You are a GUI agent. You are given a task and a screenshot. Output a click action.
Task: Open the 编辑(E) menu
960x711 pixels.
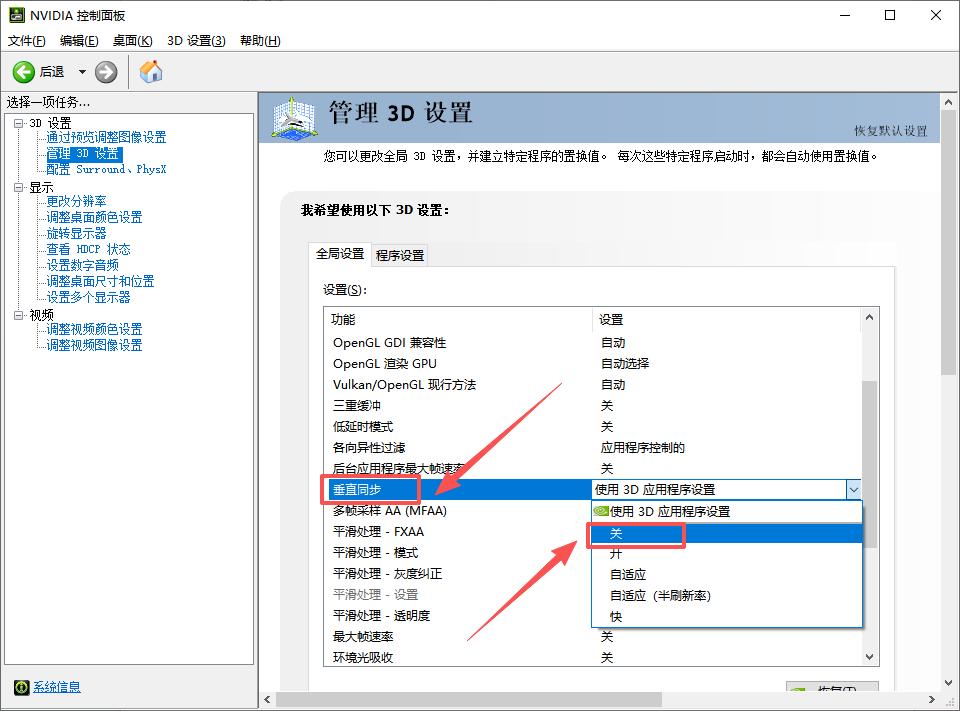pos(79,40)
